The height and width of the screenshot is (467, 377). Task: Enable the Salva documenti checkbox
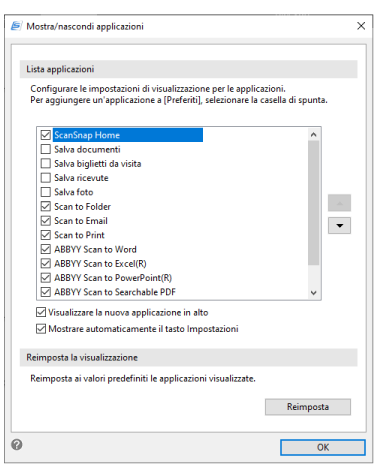(x=46, y=149)
